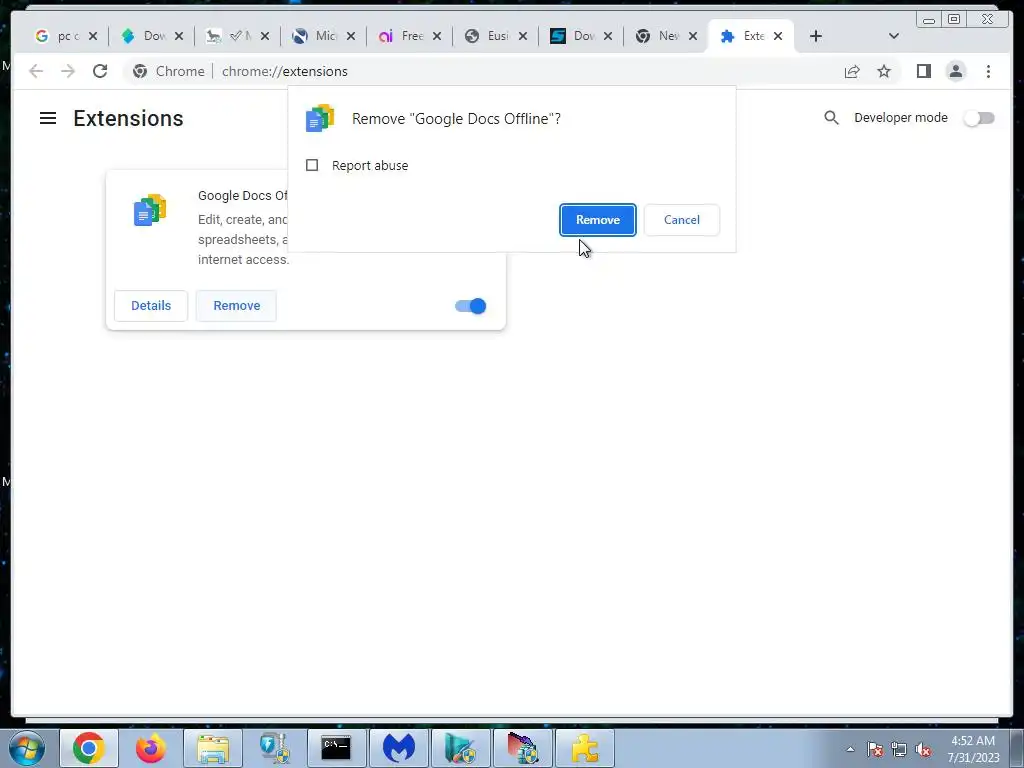Bookmark this page with the star icon

(x=884, y=71)
